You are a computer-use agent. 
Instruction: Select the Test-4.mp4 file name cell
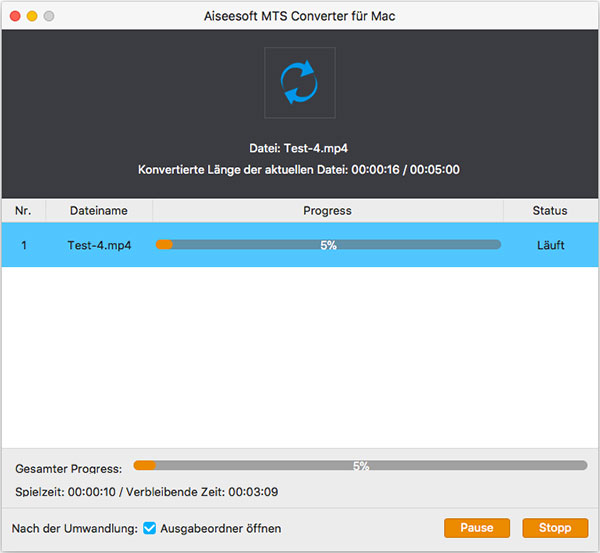click(99, 245)
